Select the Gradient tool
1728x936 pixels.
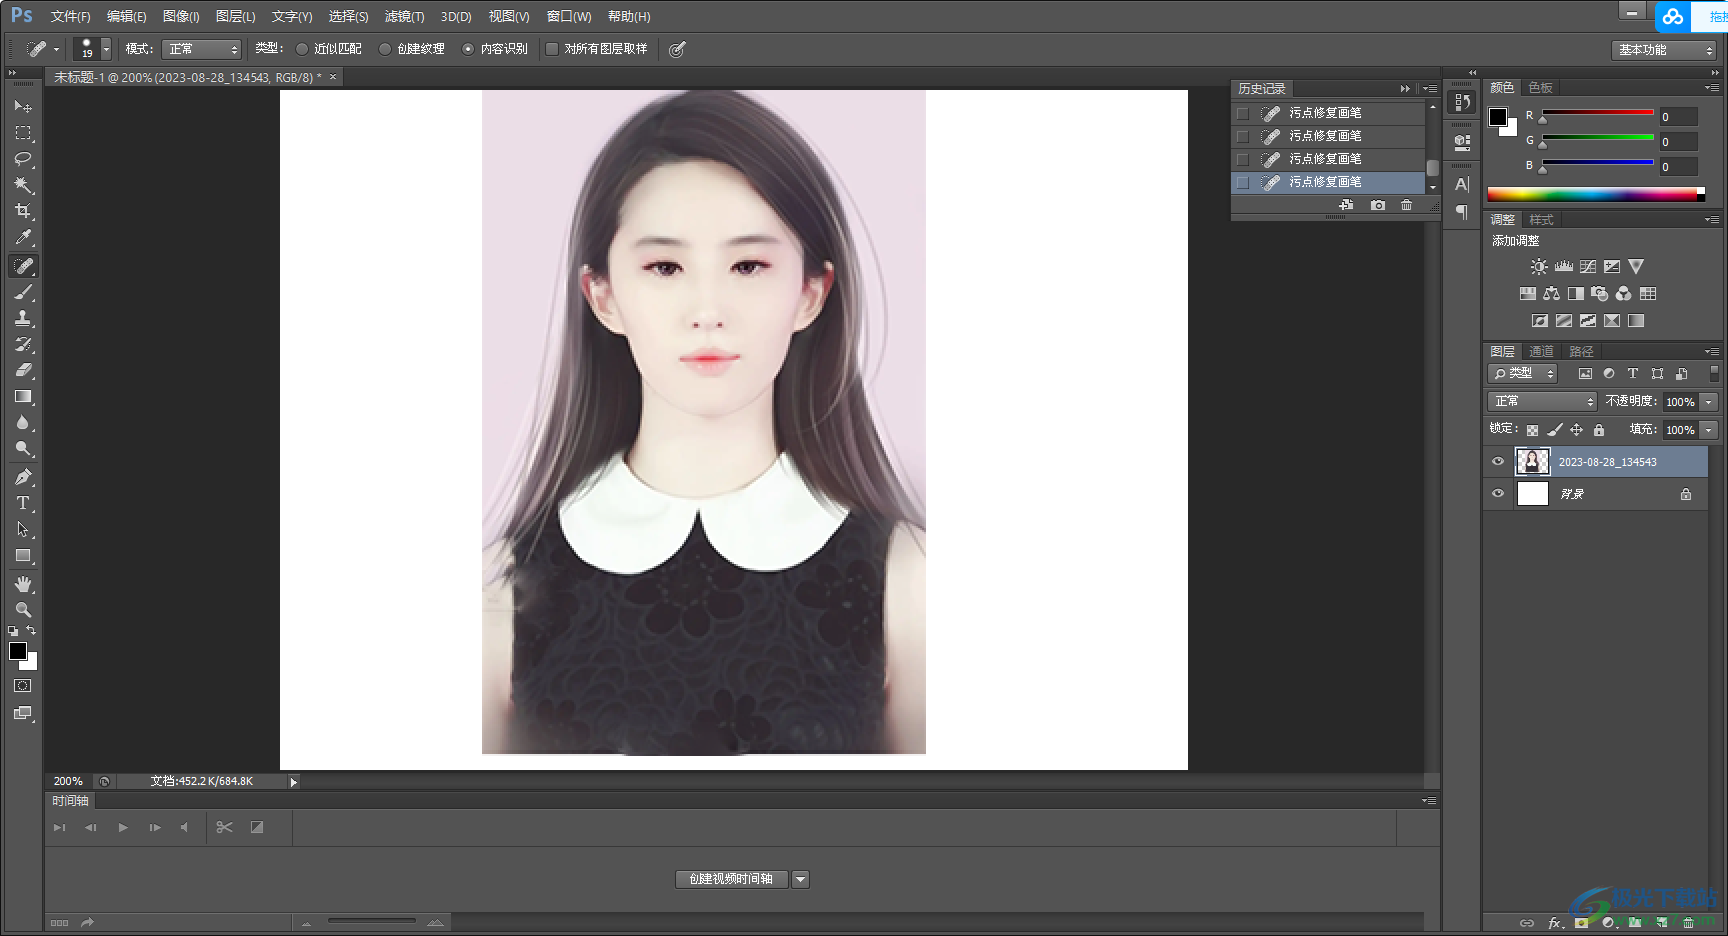coord(23,397)
